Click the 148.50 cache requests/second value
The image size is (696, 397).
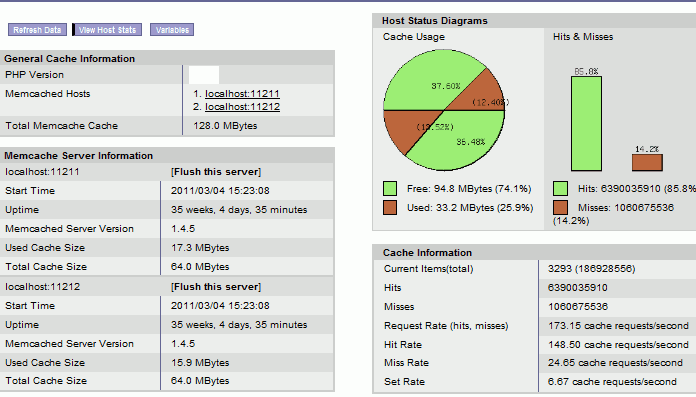(618, 345)
